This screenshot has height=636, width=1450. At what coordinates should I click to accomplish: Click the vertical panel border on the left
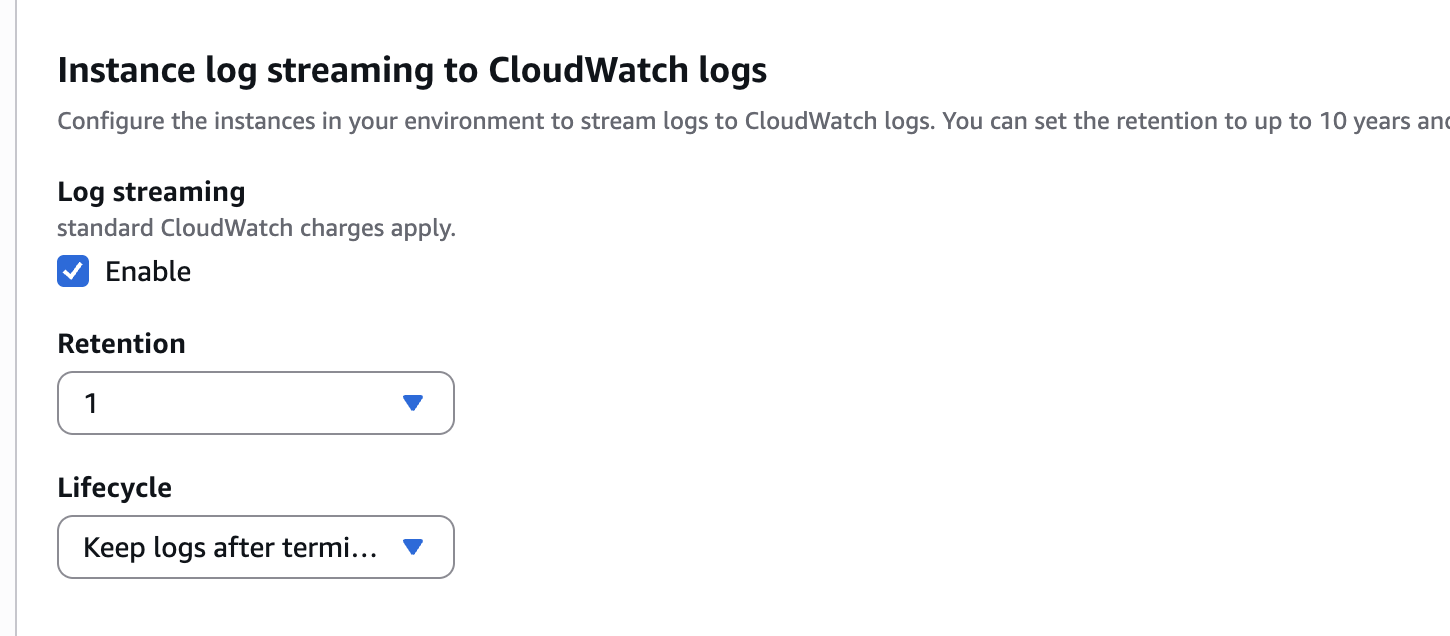17,318
